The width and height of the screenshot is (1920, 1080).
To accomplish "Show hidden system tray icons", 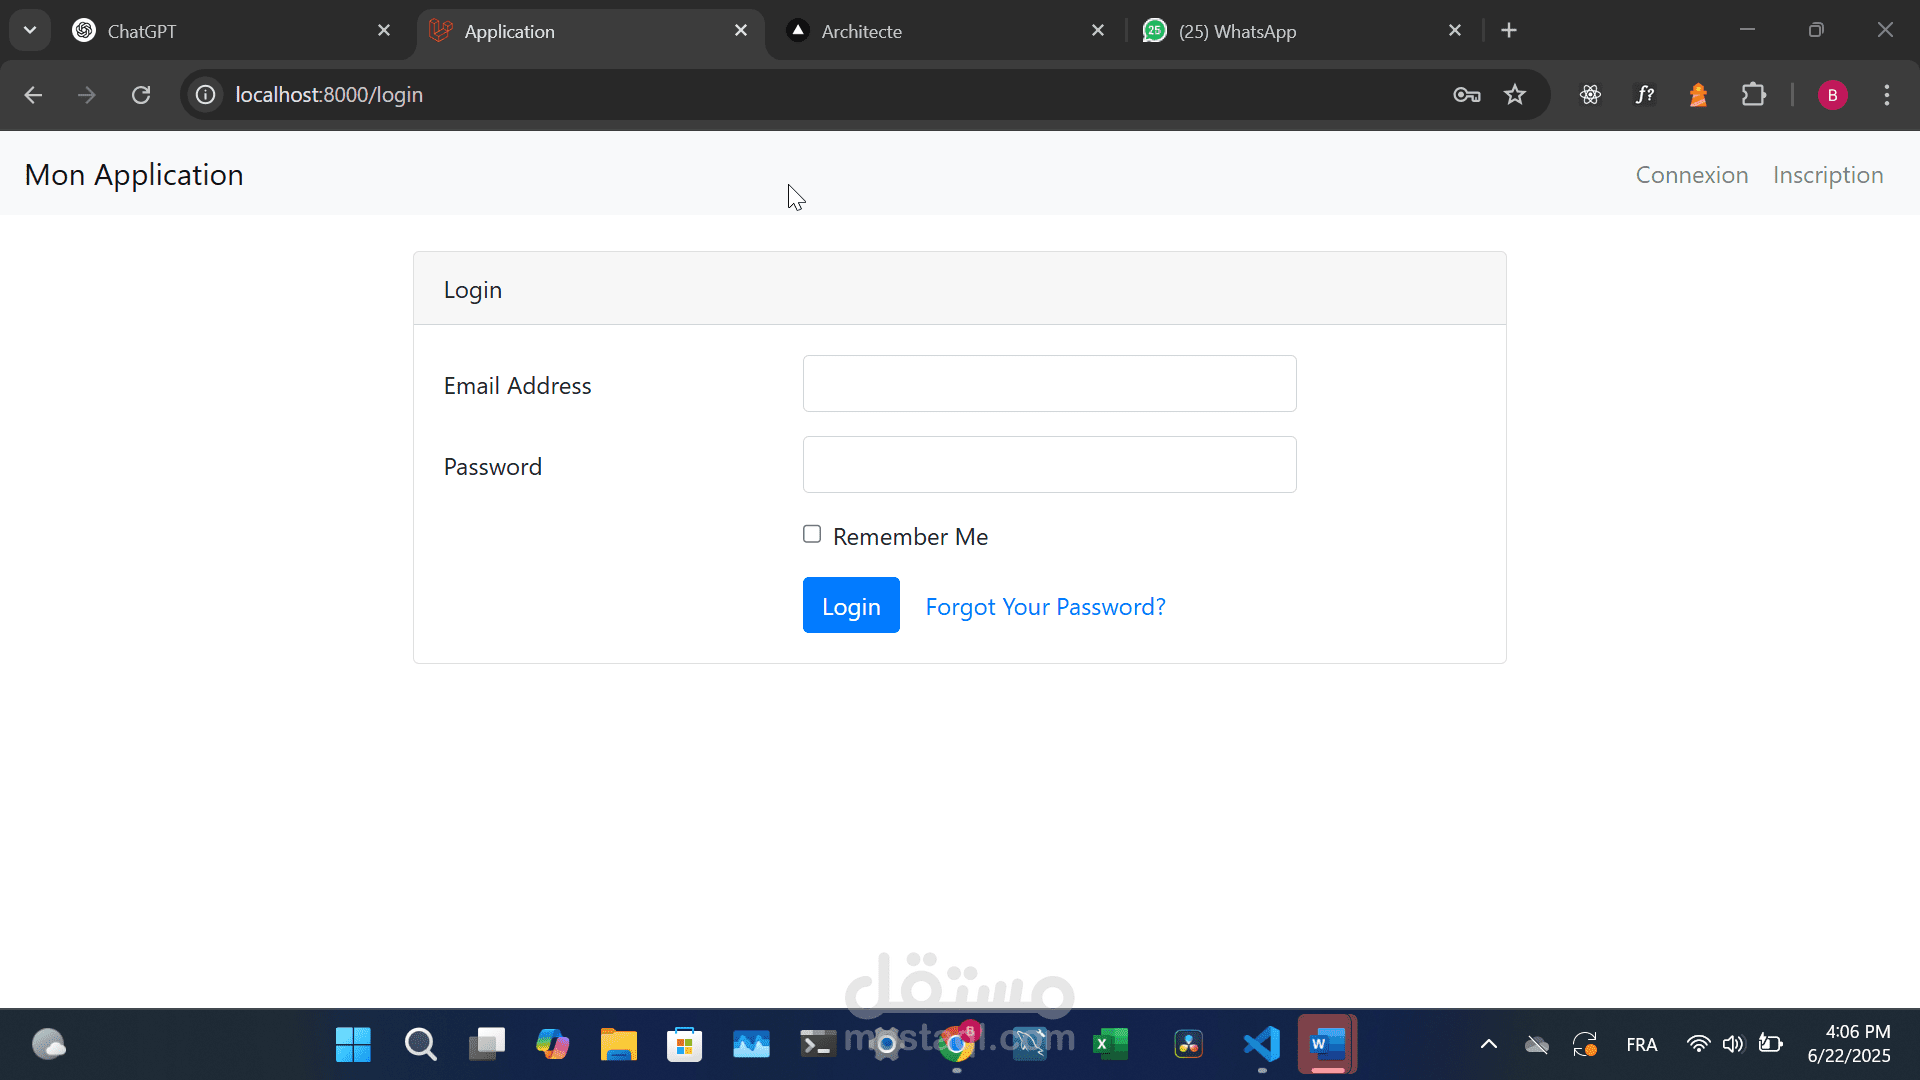I will (1488, 1044).
